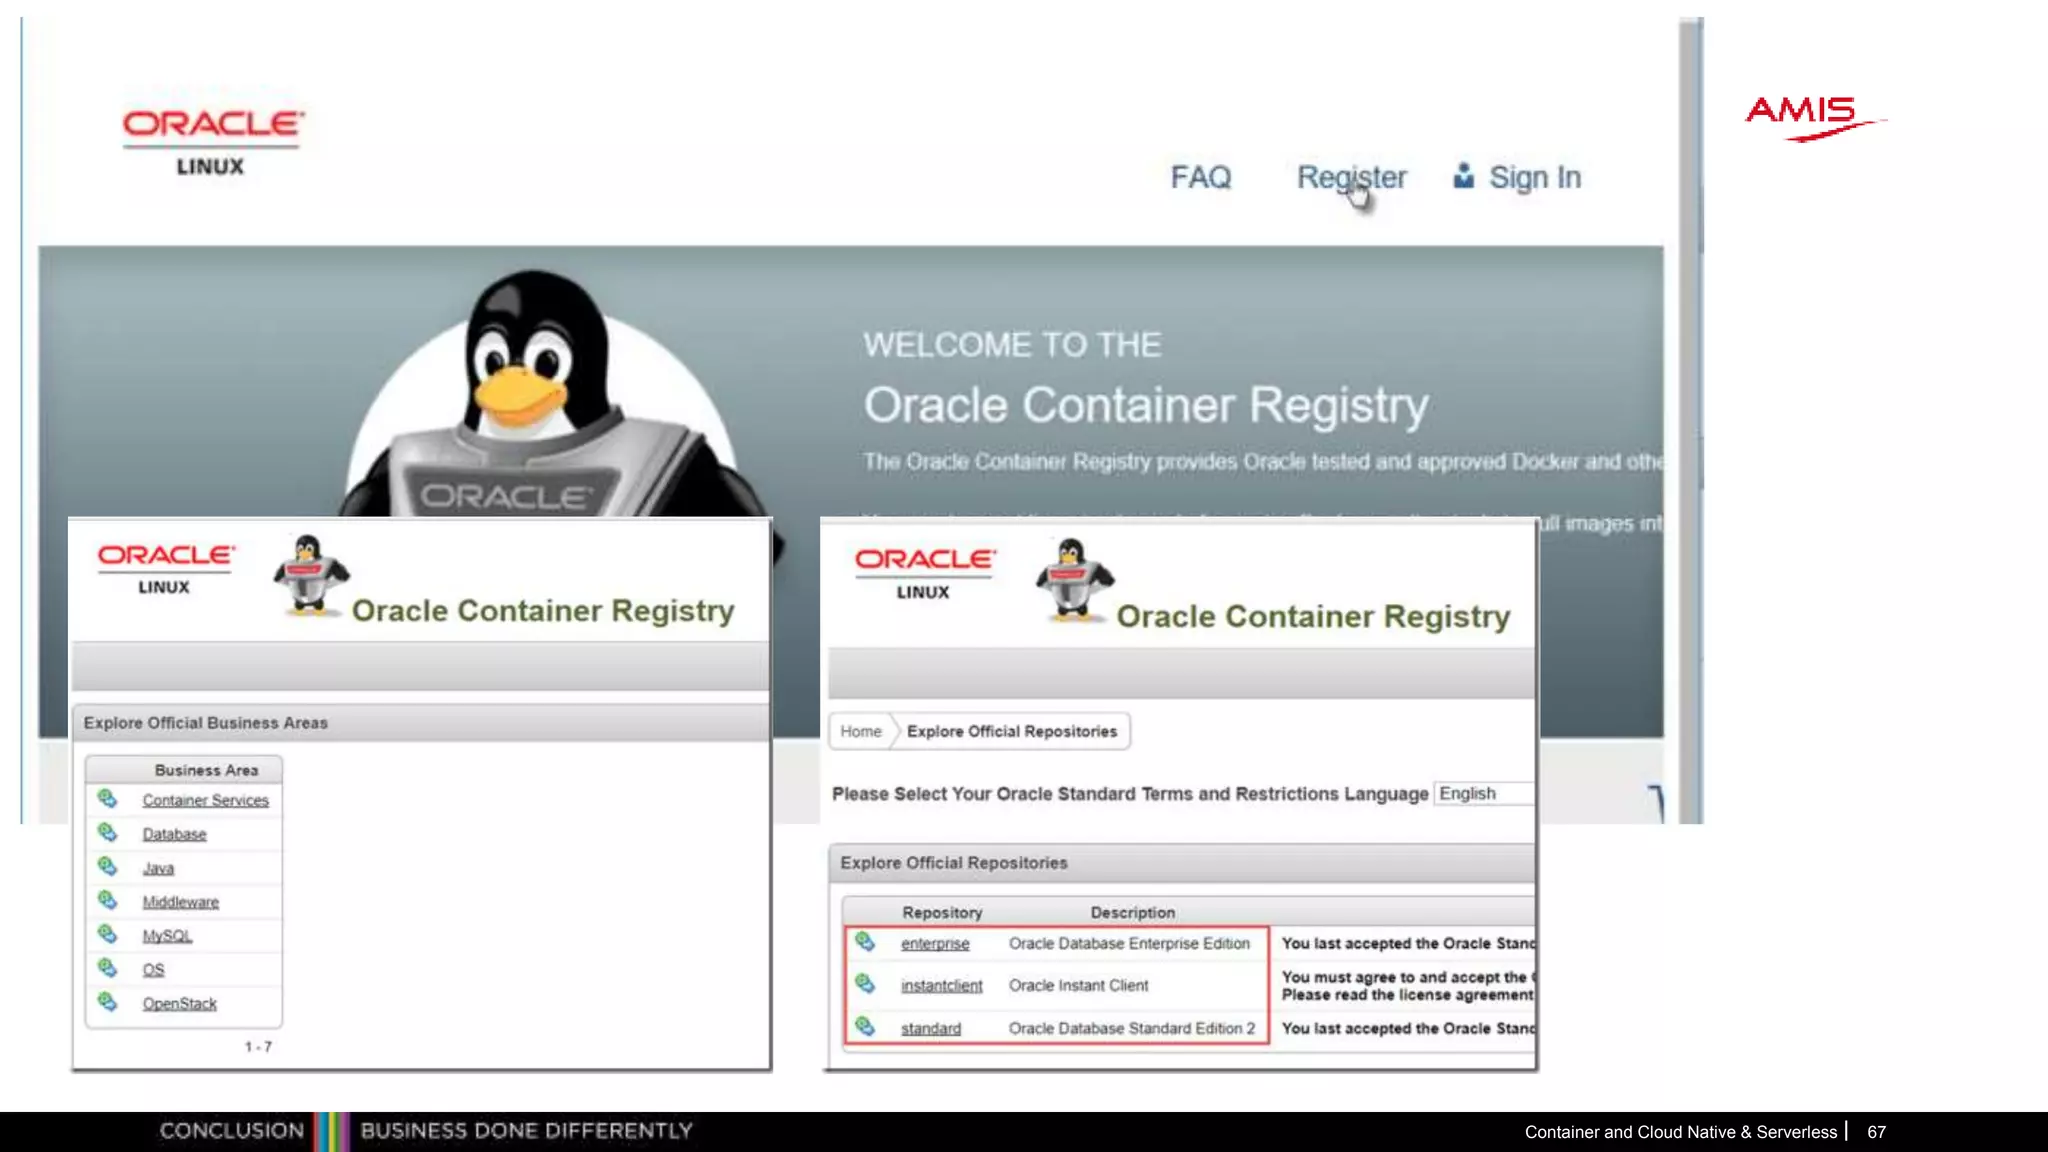Open the Database business area
The height and width of the screenshot is (1152, 2048).
[174, 834]
